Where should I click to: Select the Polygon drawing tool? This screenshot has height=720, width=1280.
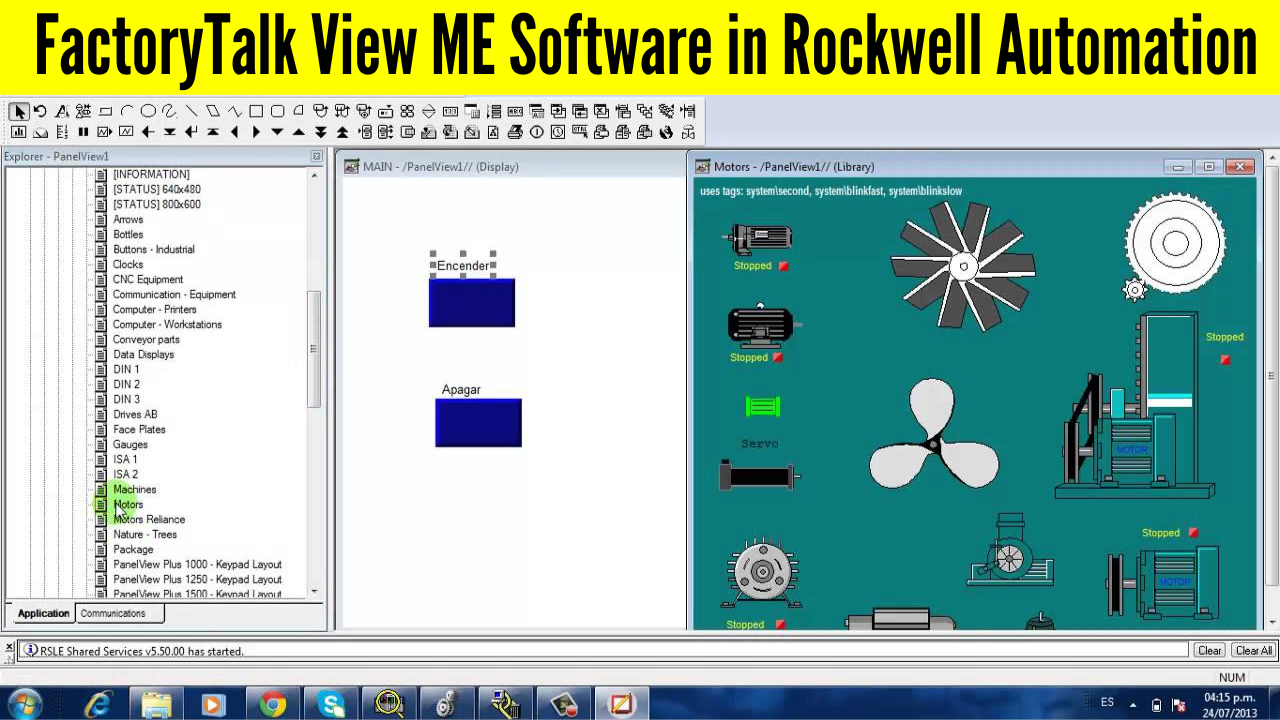coord(213,111)
